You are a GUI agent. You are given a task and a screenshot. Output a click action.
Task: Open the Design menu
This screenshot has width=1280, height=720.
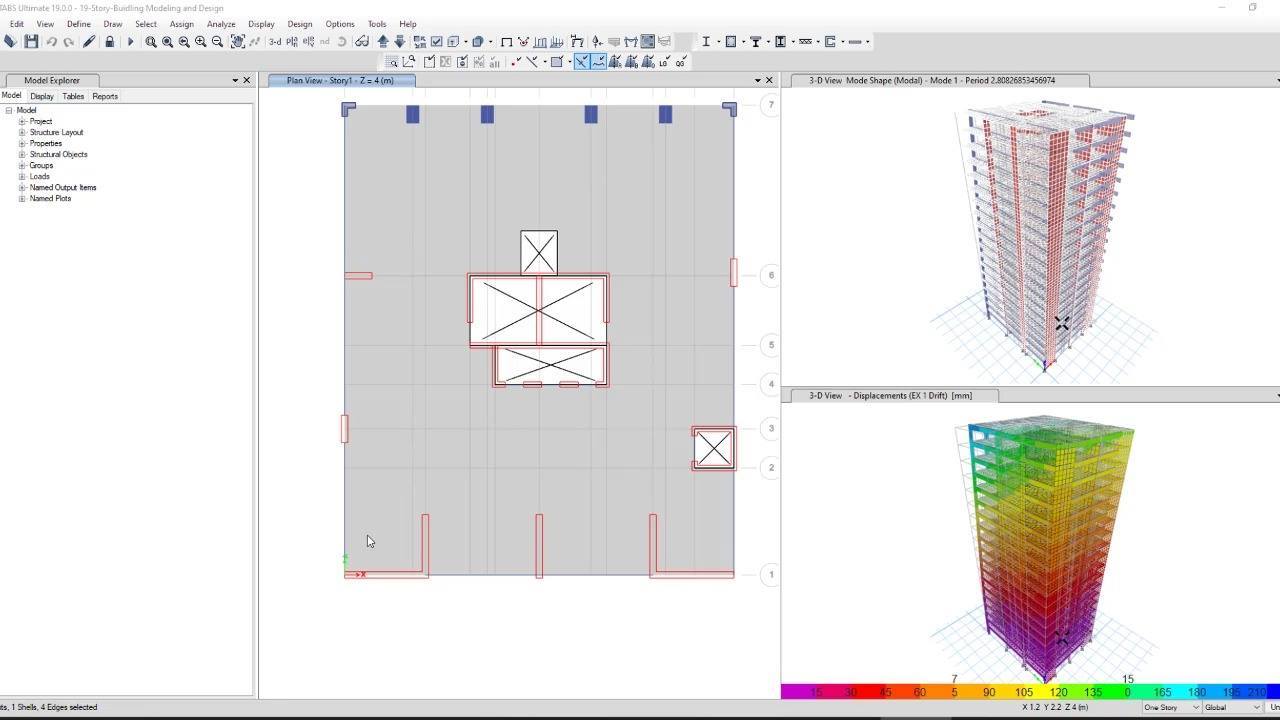300,24
